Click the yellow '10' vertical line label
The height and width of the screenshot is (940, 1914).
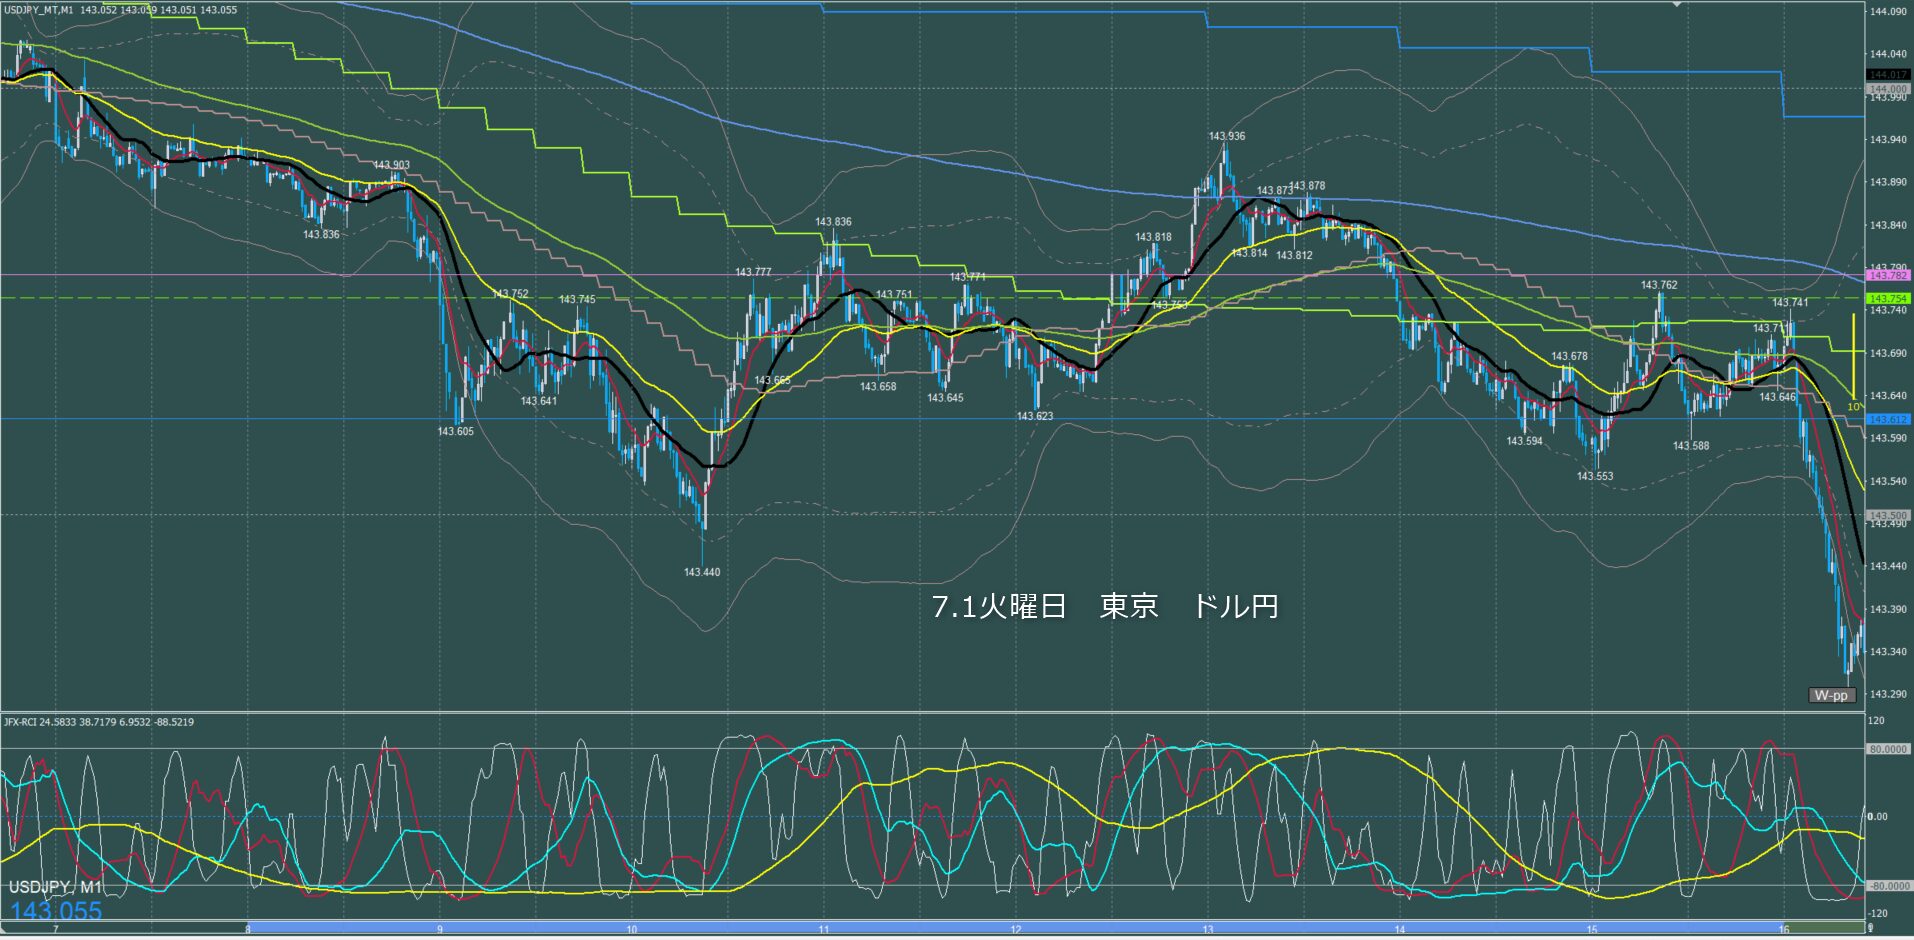[1853, 407]
